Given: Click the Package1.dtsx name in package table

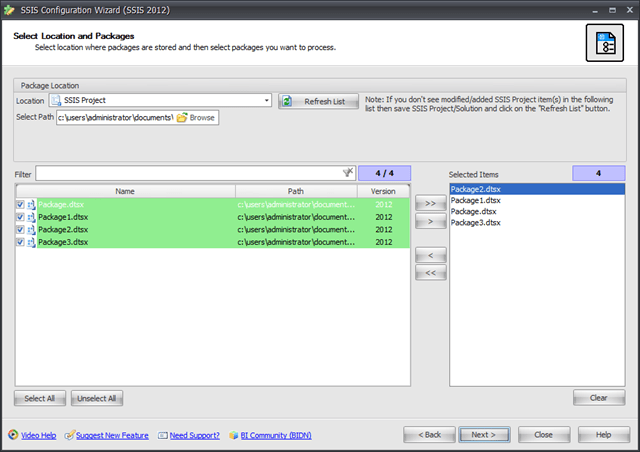Looking at the screenshot, I should tap(63, 217).
